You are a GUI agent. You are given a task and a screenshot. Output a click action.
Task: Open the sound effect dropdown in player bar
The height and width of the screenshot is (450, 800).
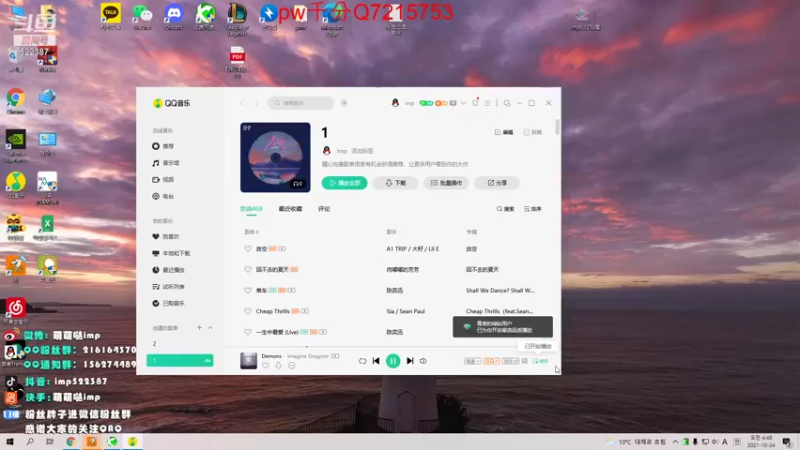click(510, 361)
